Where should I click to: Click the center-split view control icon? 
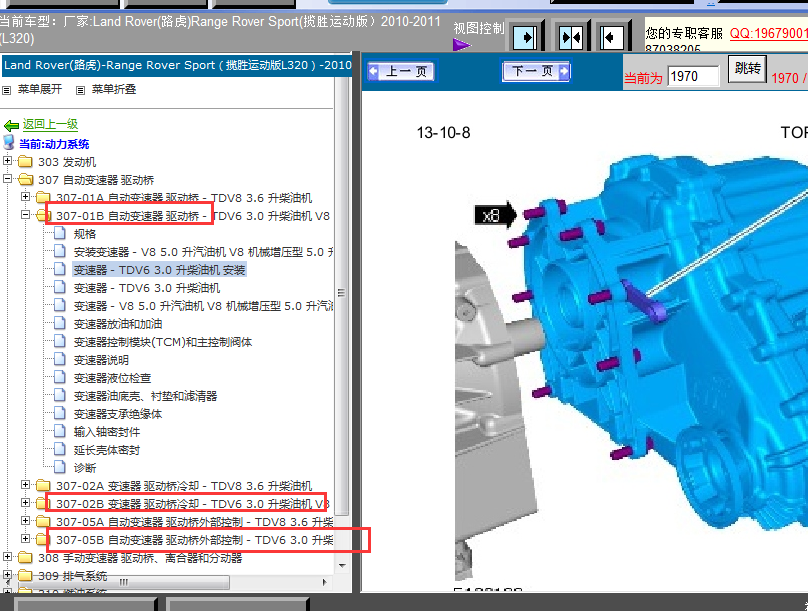click(571, 37)
